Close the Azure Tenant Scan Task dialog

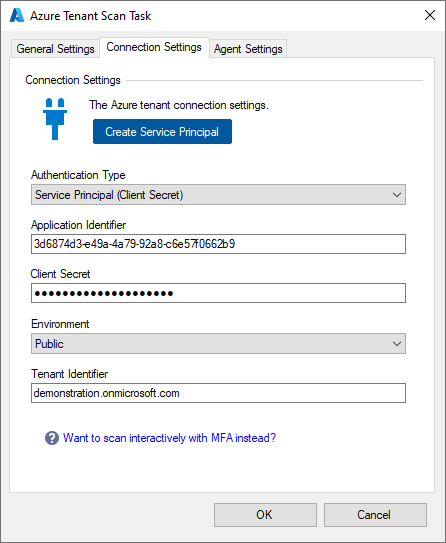[x=430, y=15]
